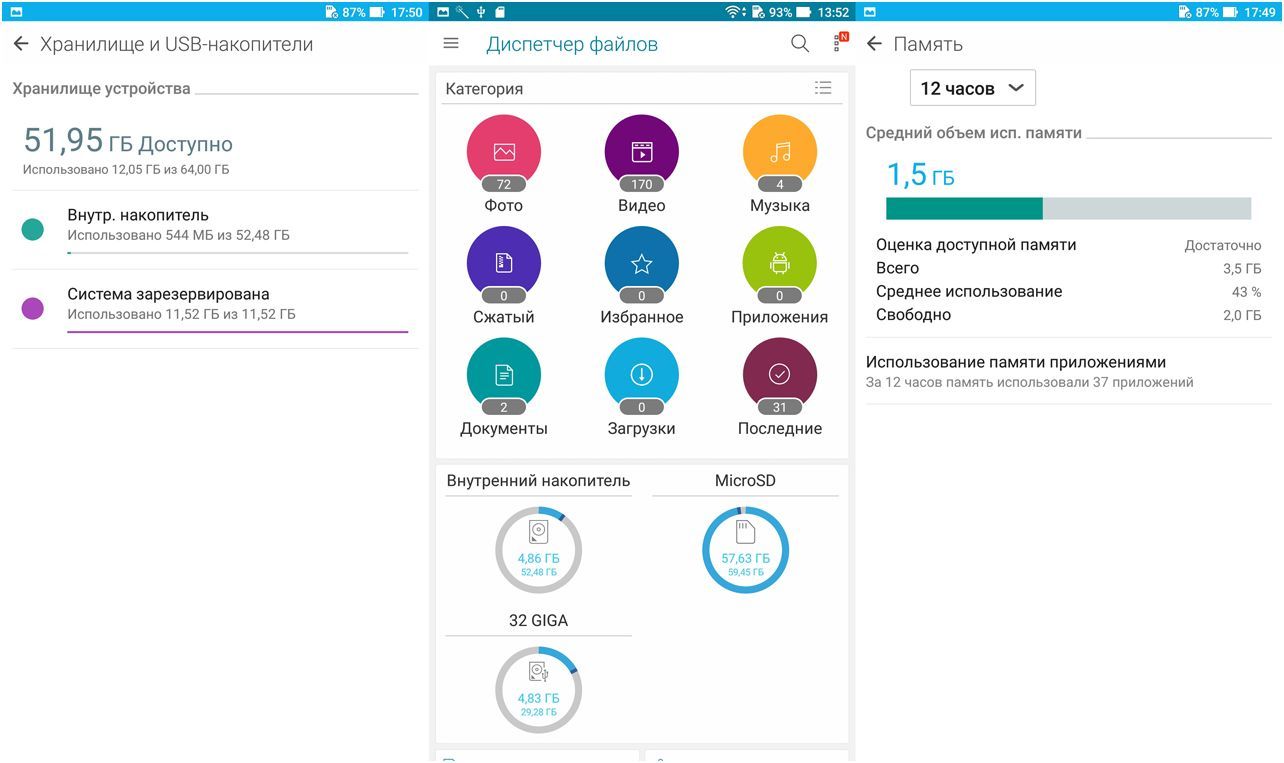Viewport: 1284px width, 763px height.
Task: Open Внутр. накопитель storage entry
Action: tap(215, 229)
